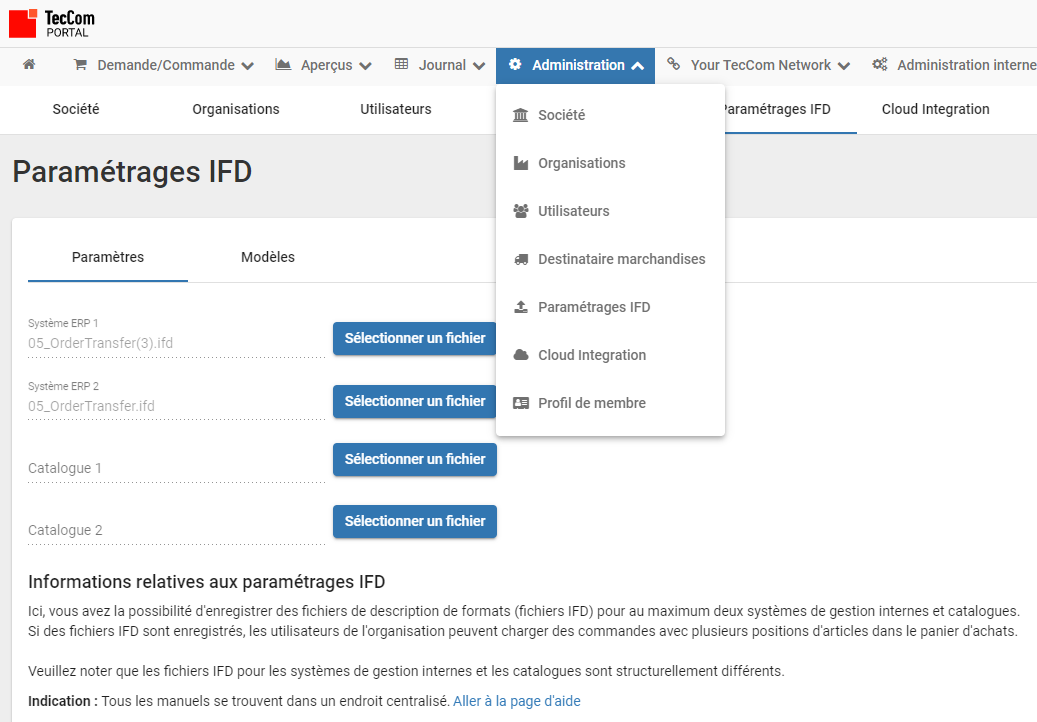Click the Catalogue 1 file field
This screenshot has width=1037, height=722.
pos(177,468)
